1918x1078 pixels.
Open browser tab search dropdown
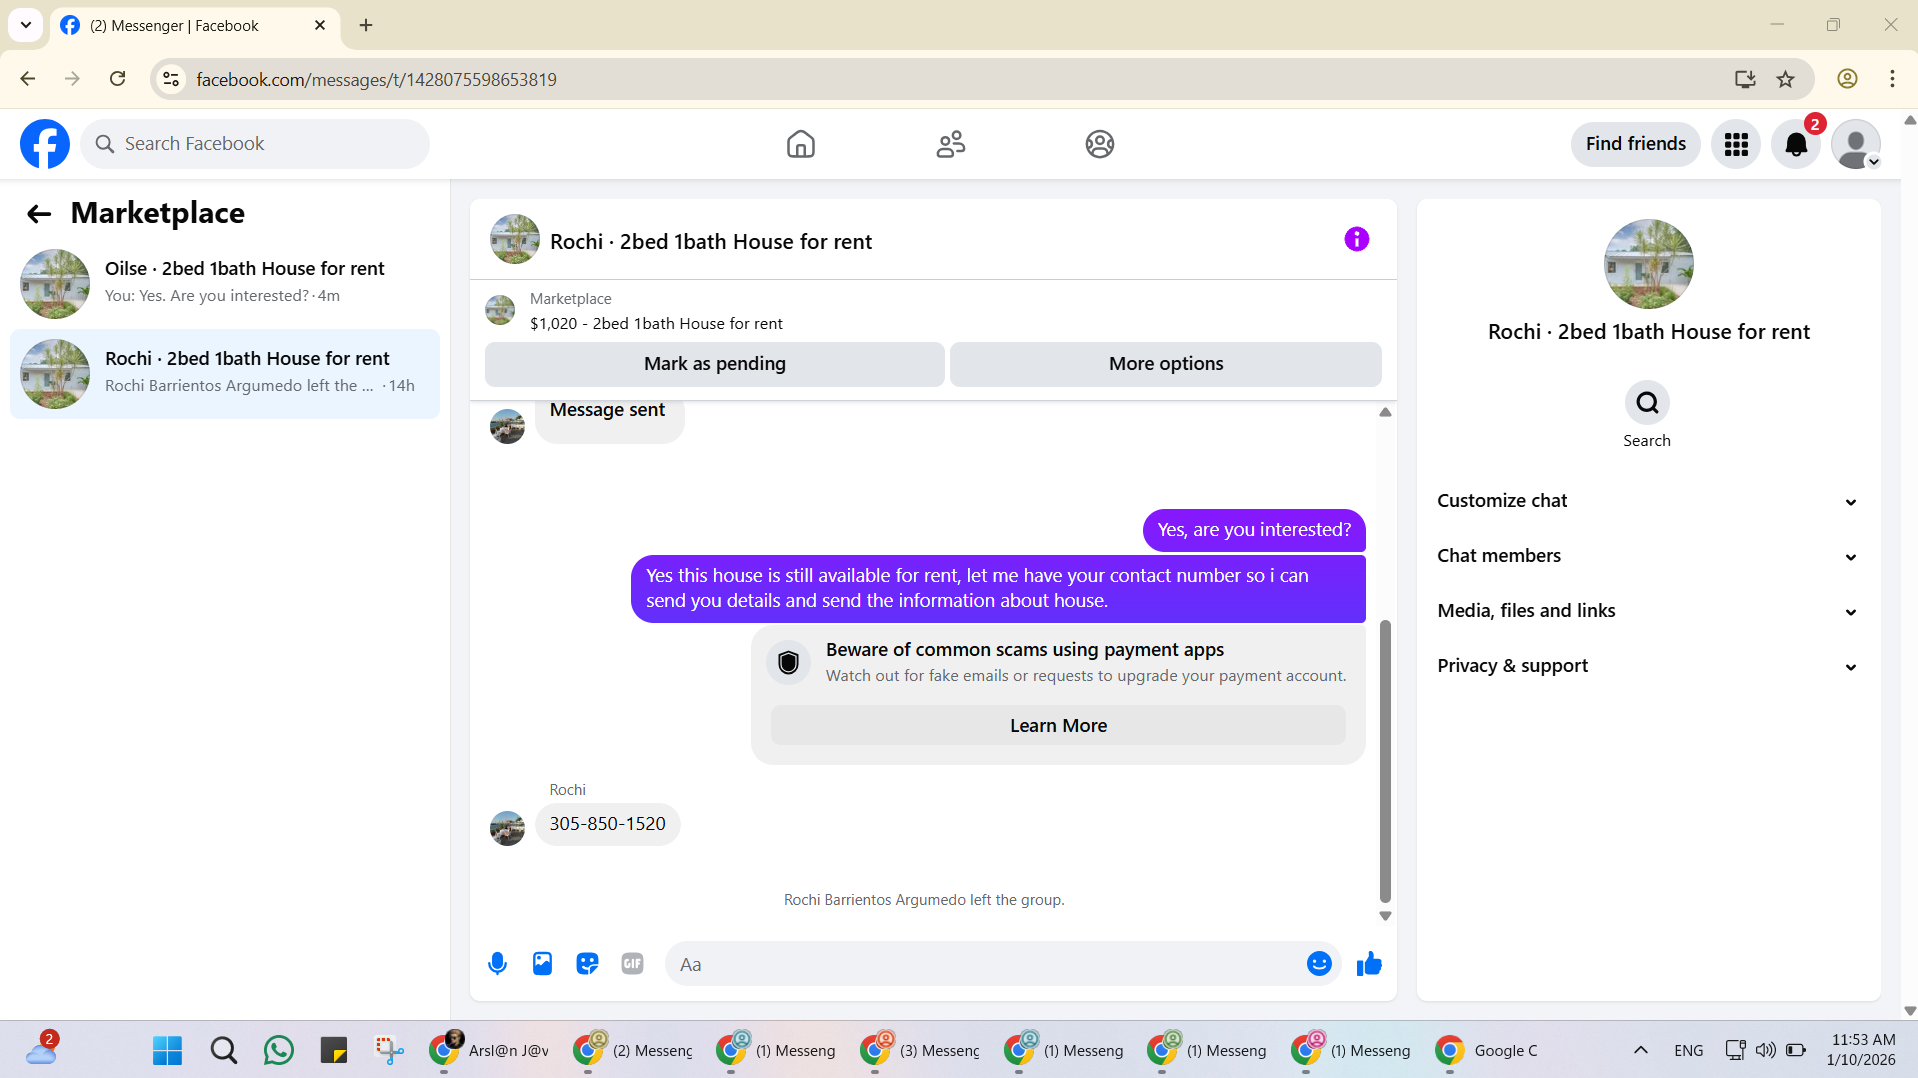[x=25, y=25]
